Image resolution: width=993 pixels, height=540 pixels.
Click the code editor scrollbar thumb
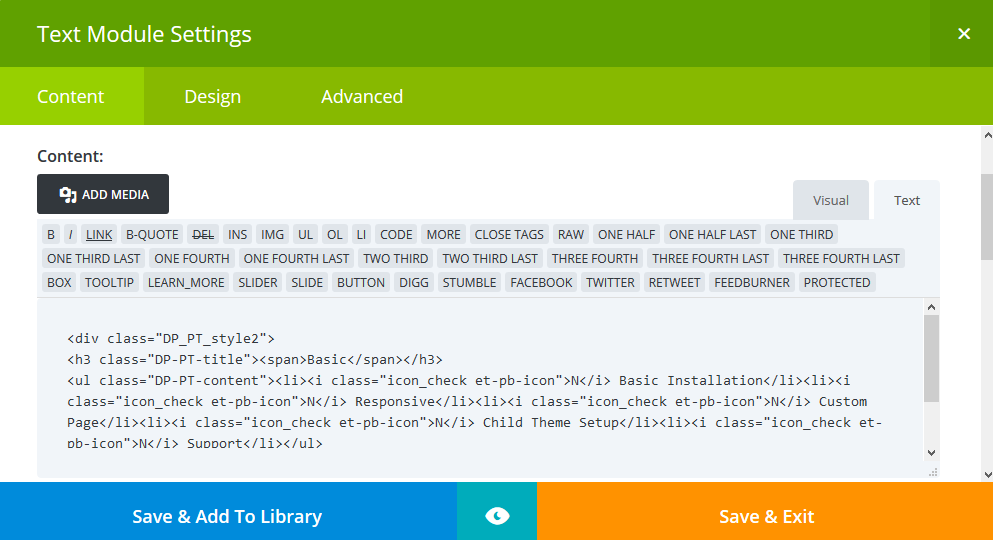pos(931,358)
